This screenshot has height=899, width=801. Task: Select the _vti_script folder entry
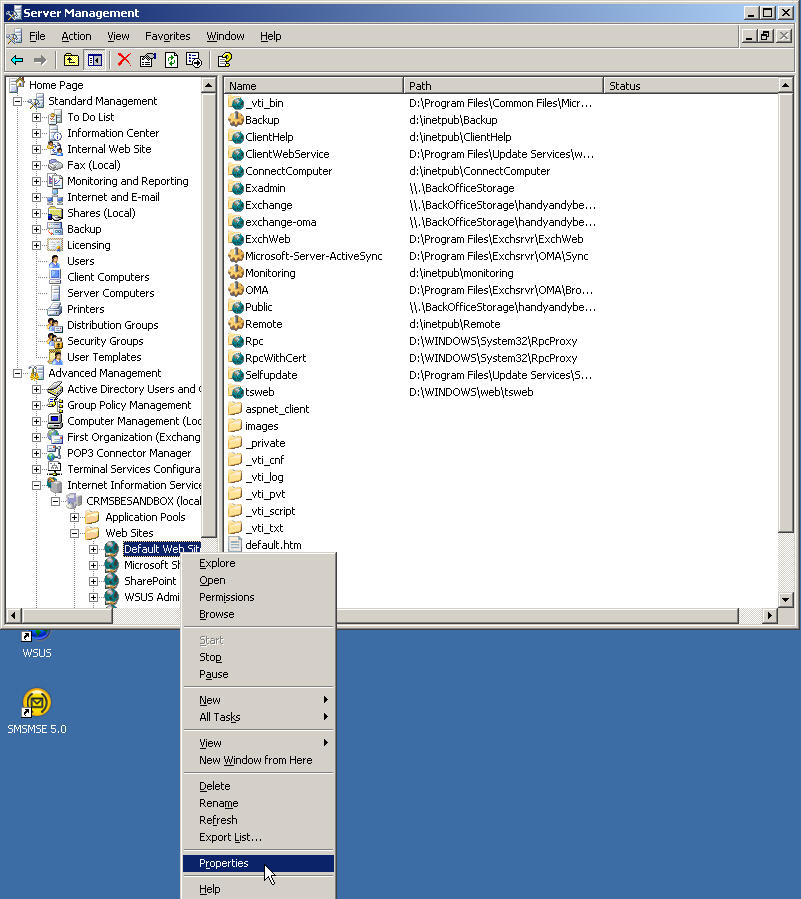[270, 511]
